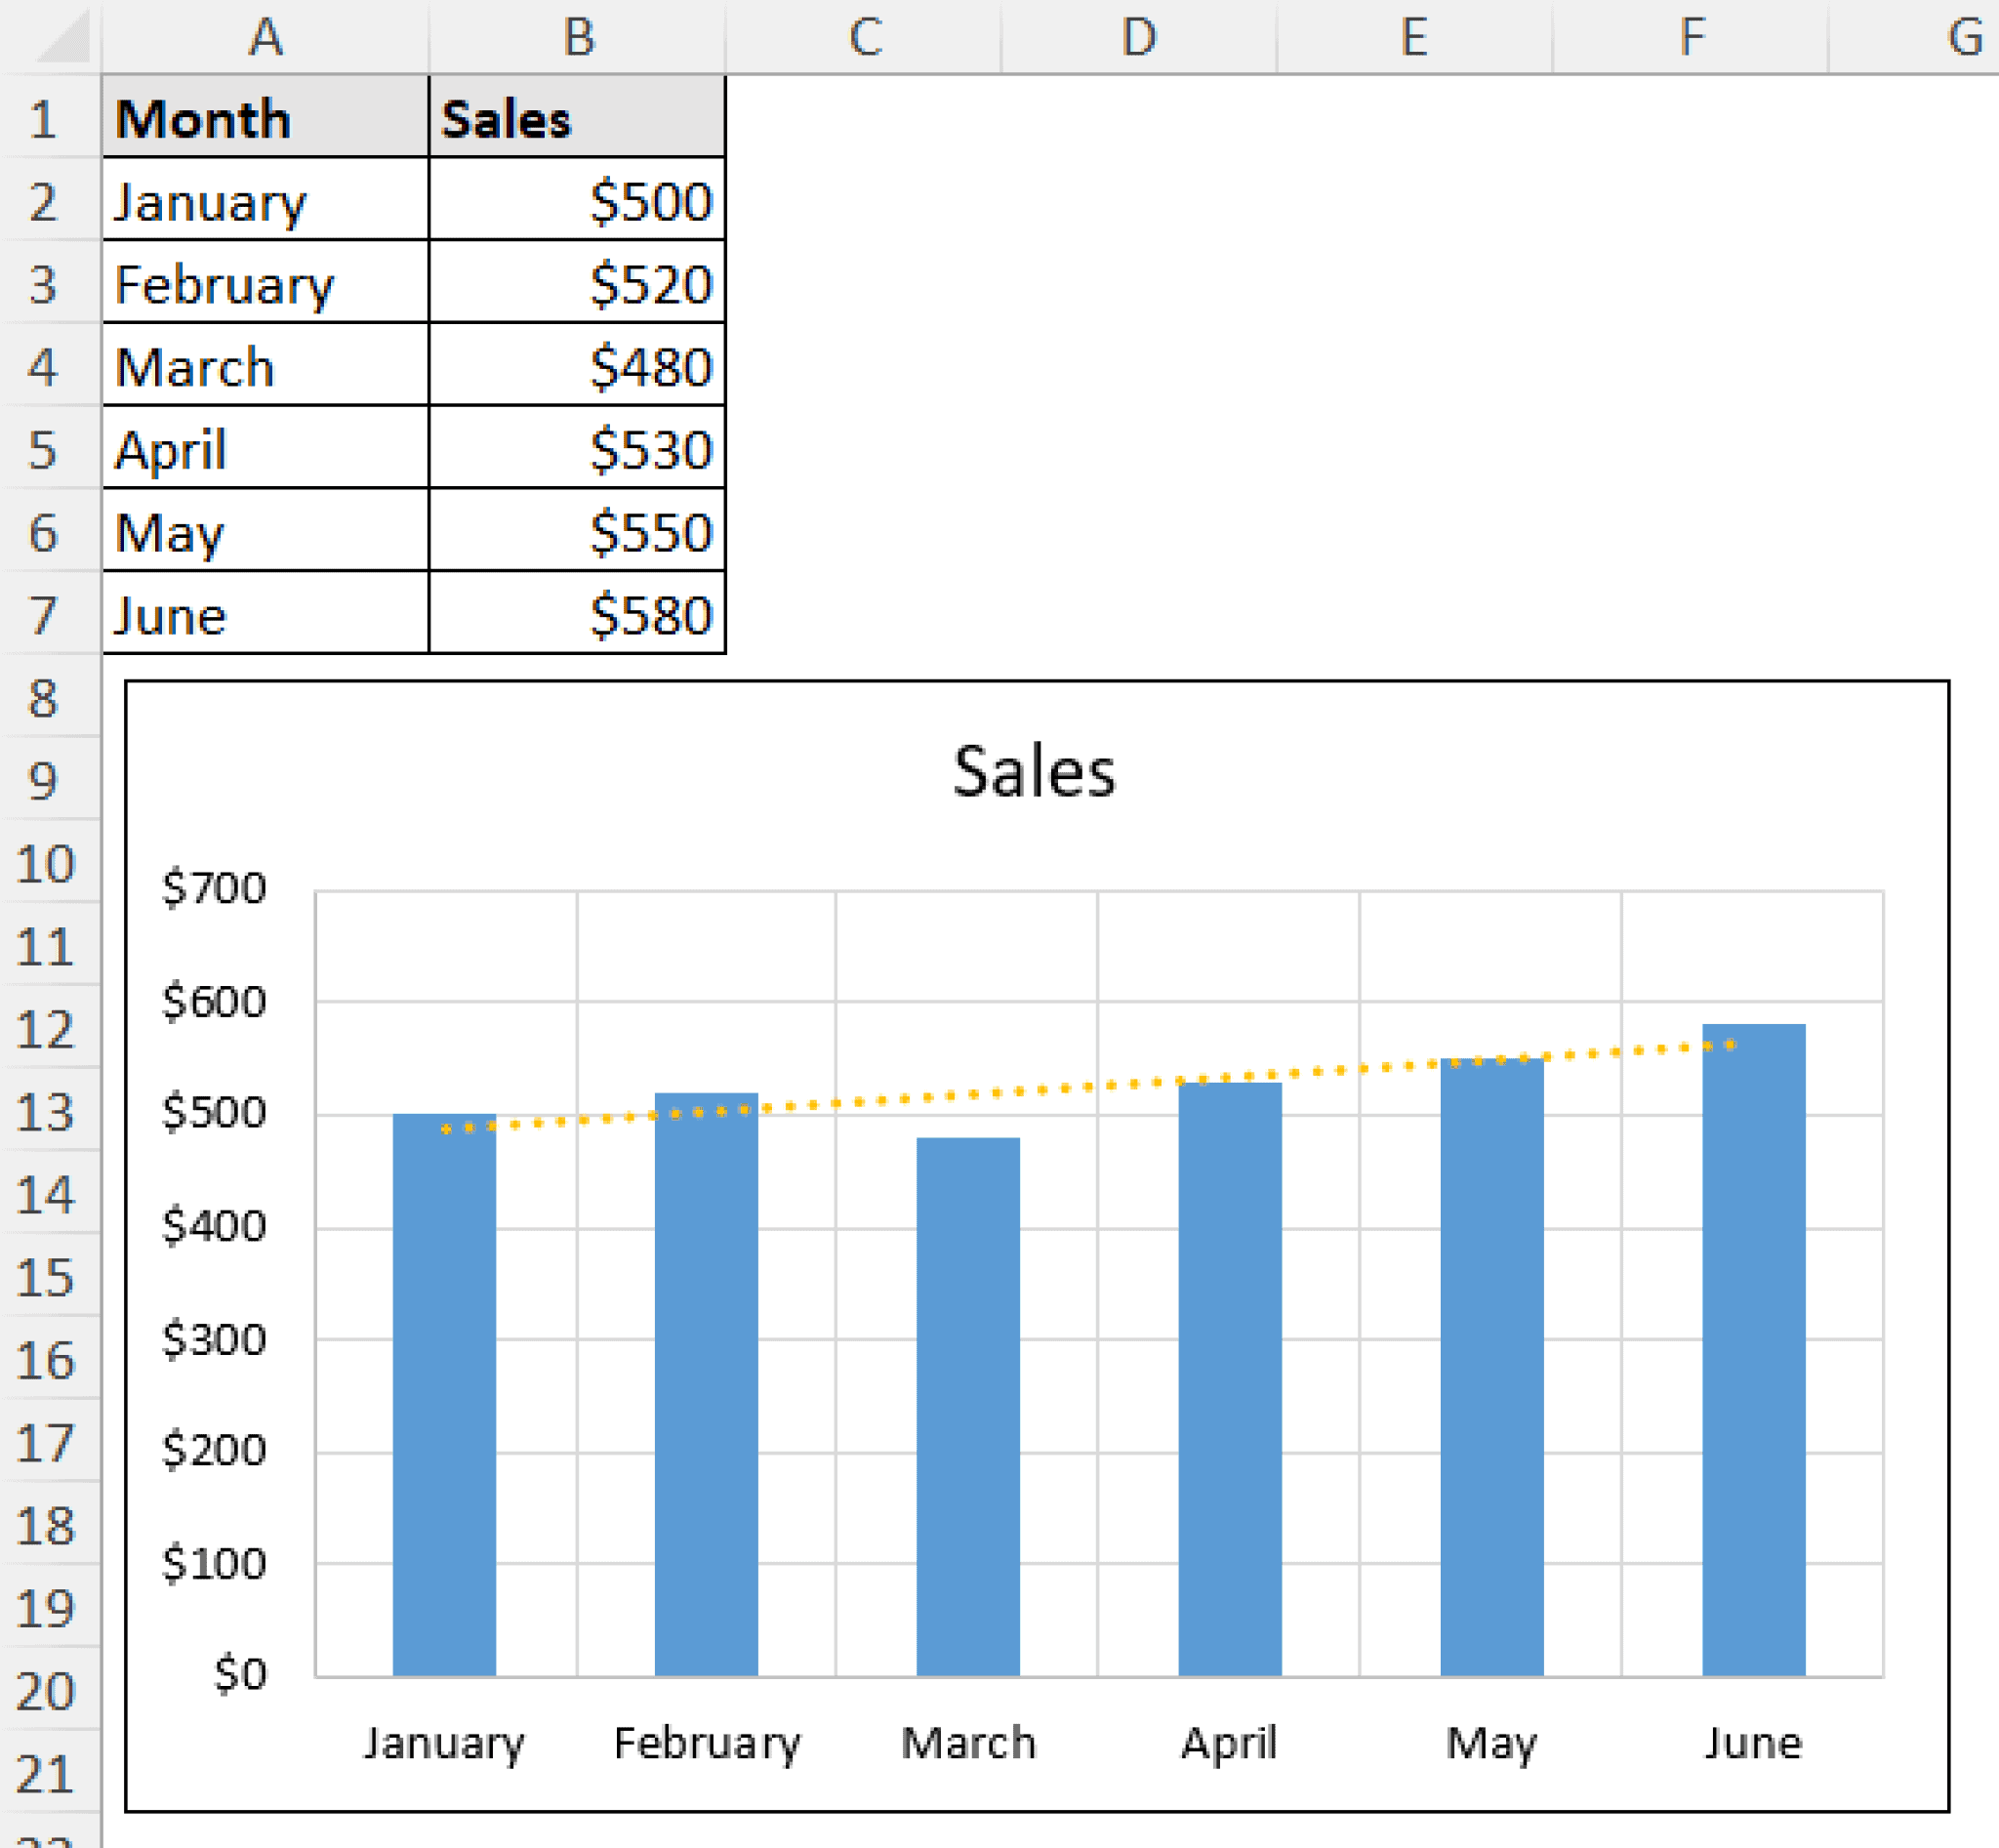Select the $580 sales value for June
Viewport: 1999px width, 1848px height.
(578, 617)
